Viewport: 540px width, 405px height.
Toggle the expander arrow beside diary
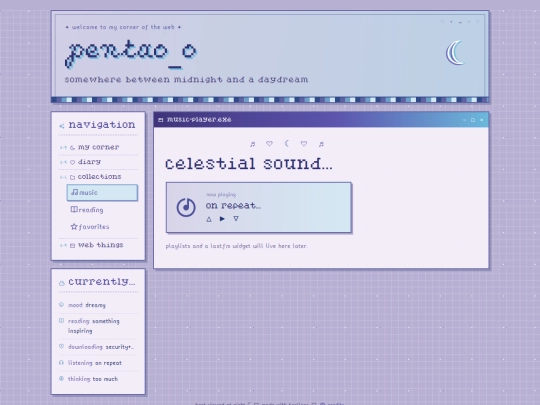pos(63,162)
